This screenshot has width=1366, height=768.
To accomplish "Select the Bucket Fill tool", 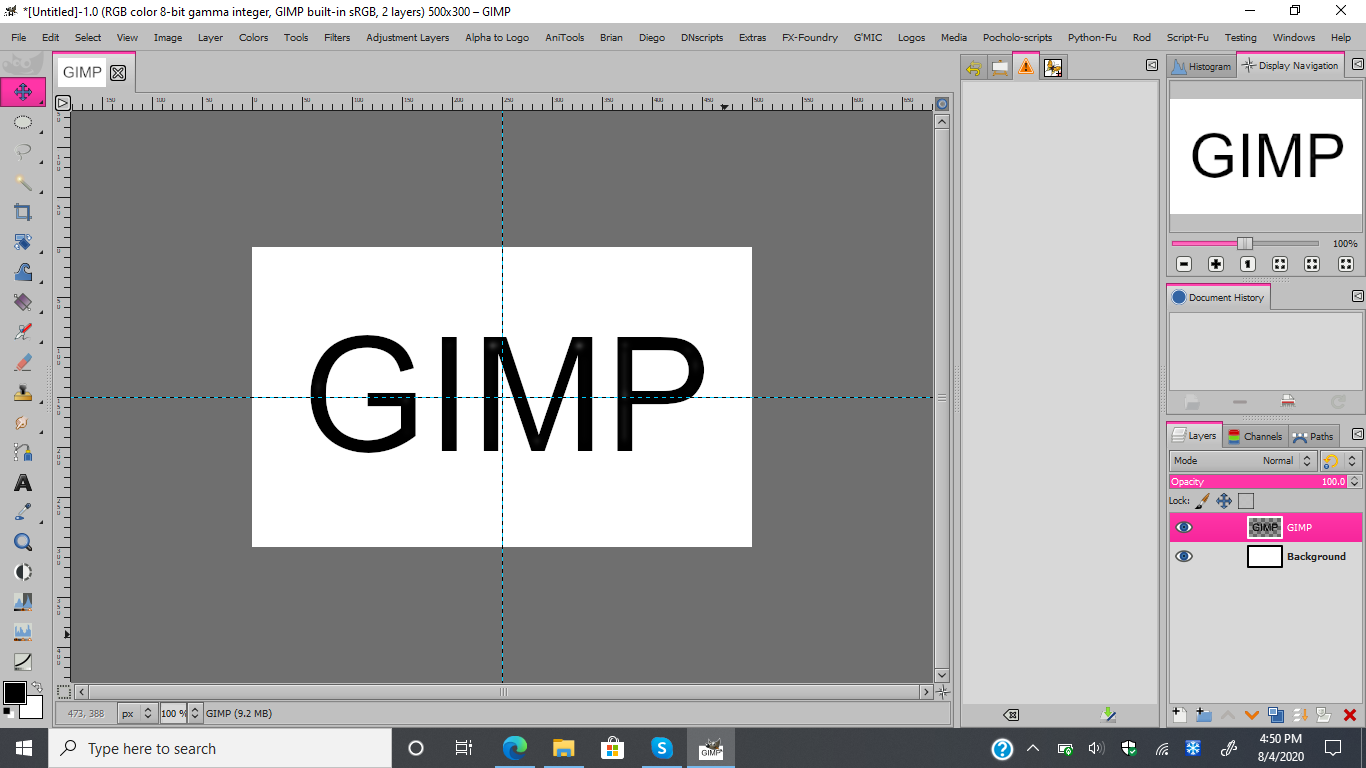I will (22, 302).
